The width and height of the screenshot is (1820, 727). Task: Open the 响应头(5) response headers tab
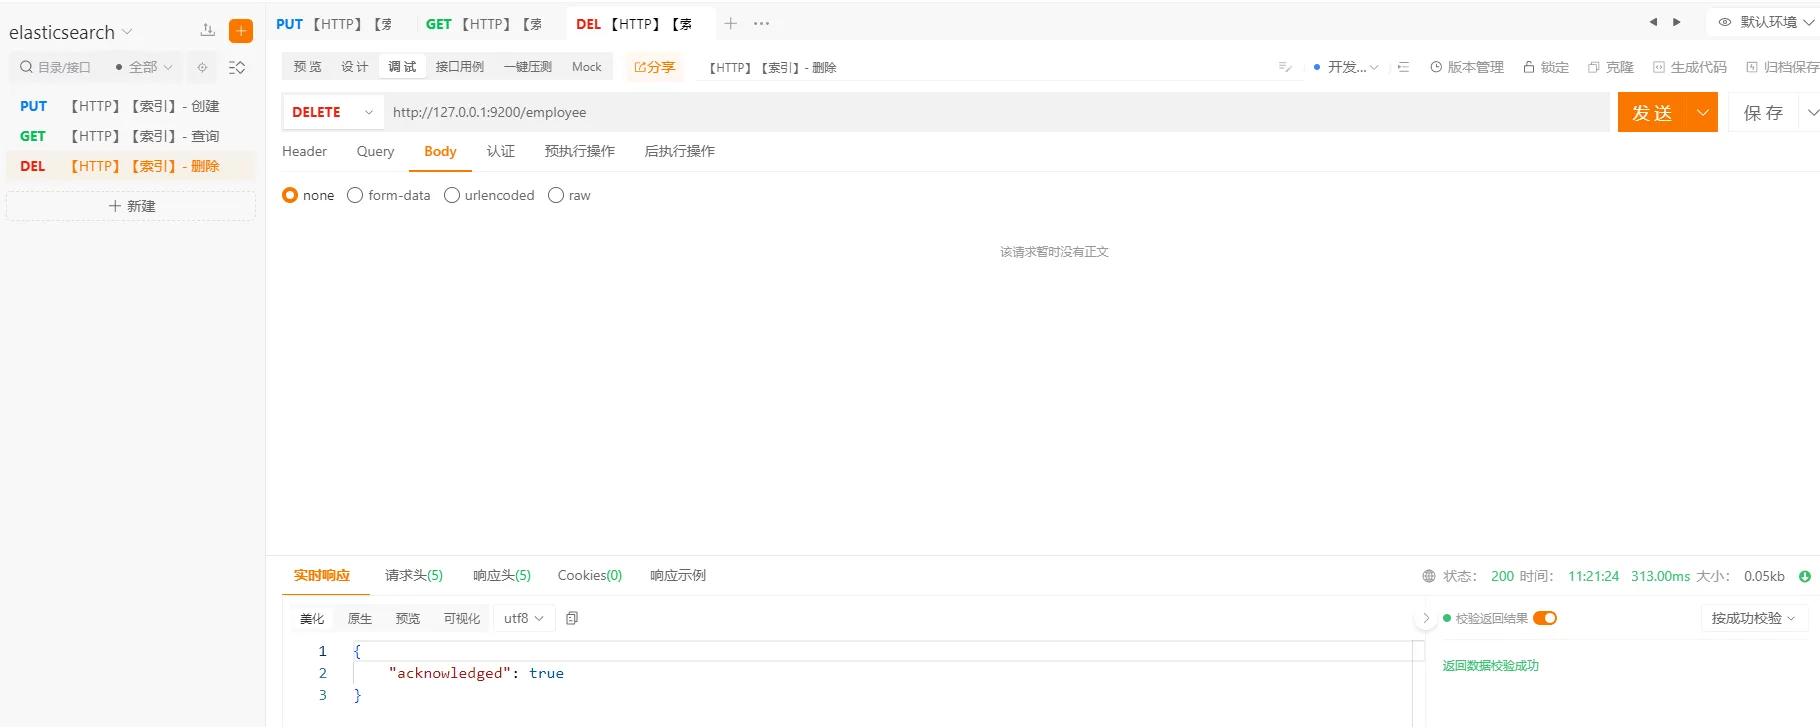(x=501, y=575)
